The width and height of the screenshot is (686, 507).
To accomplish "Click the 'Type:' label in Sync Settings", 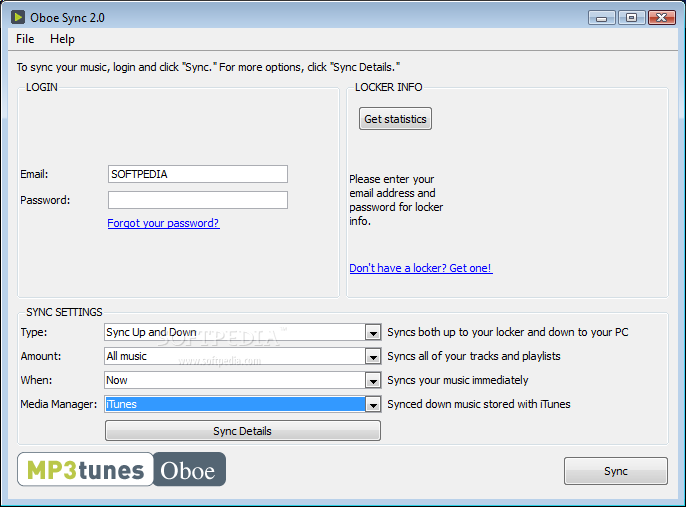I will (x=34, y=332).
